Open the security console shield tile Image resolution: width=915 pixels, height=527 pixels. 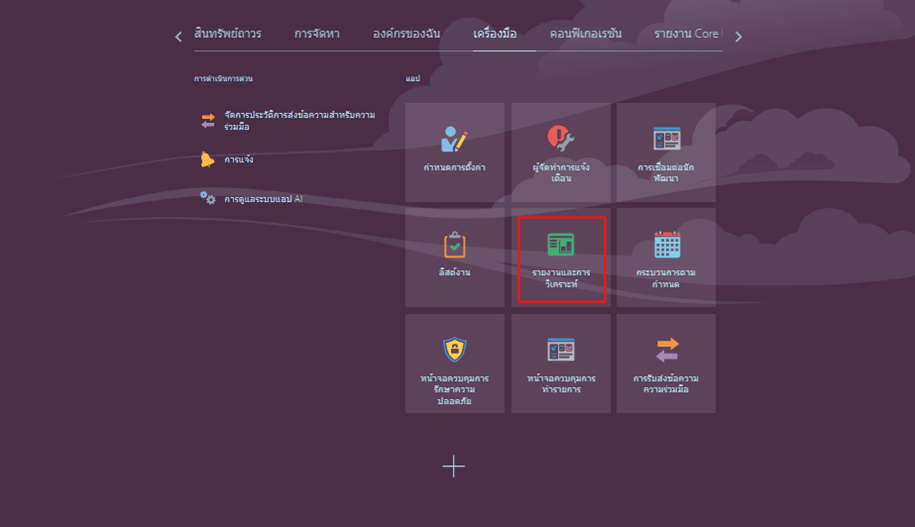454,362
